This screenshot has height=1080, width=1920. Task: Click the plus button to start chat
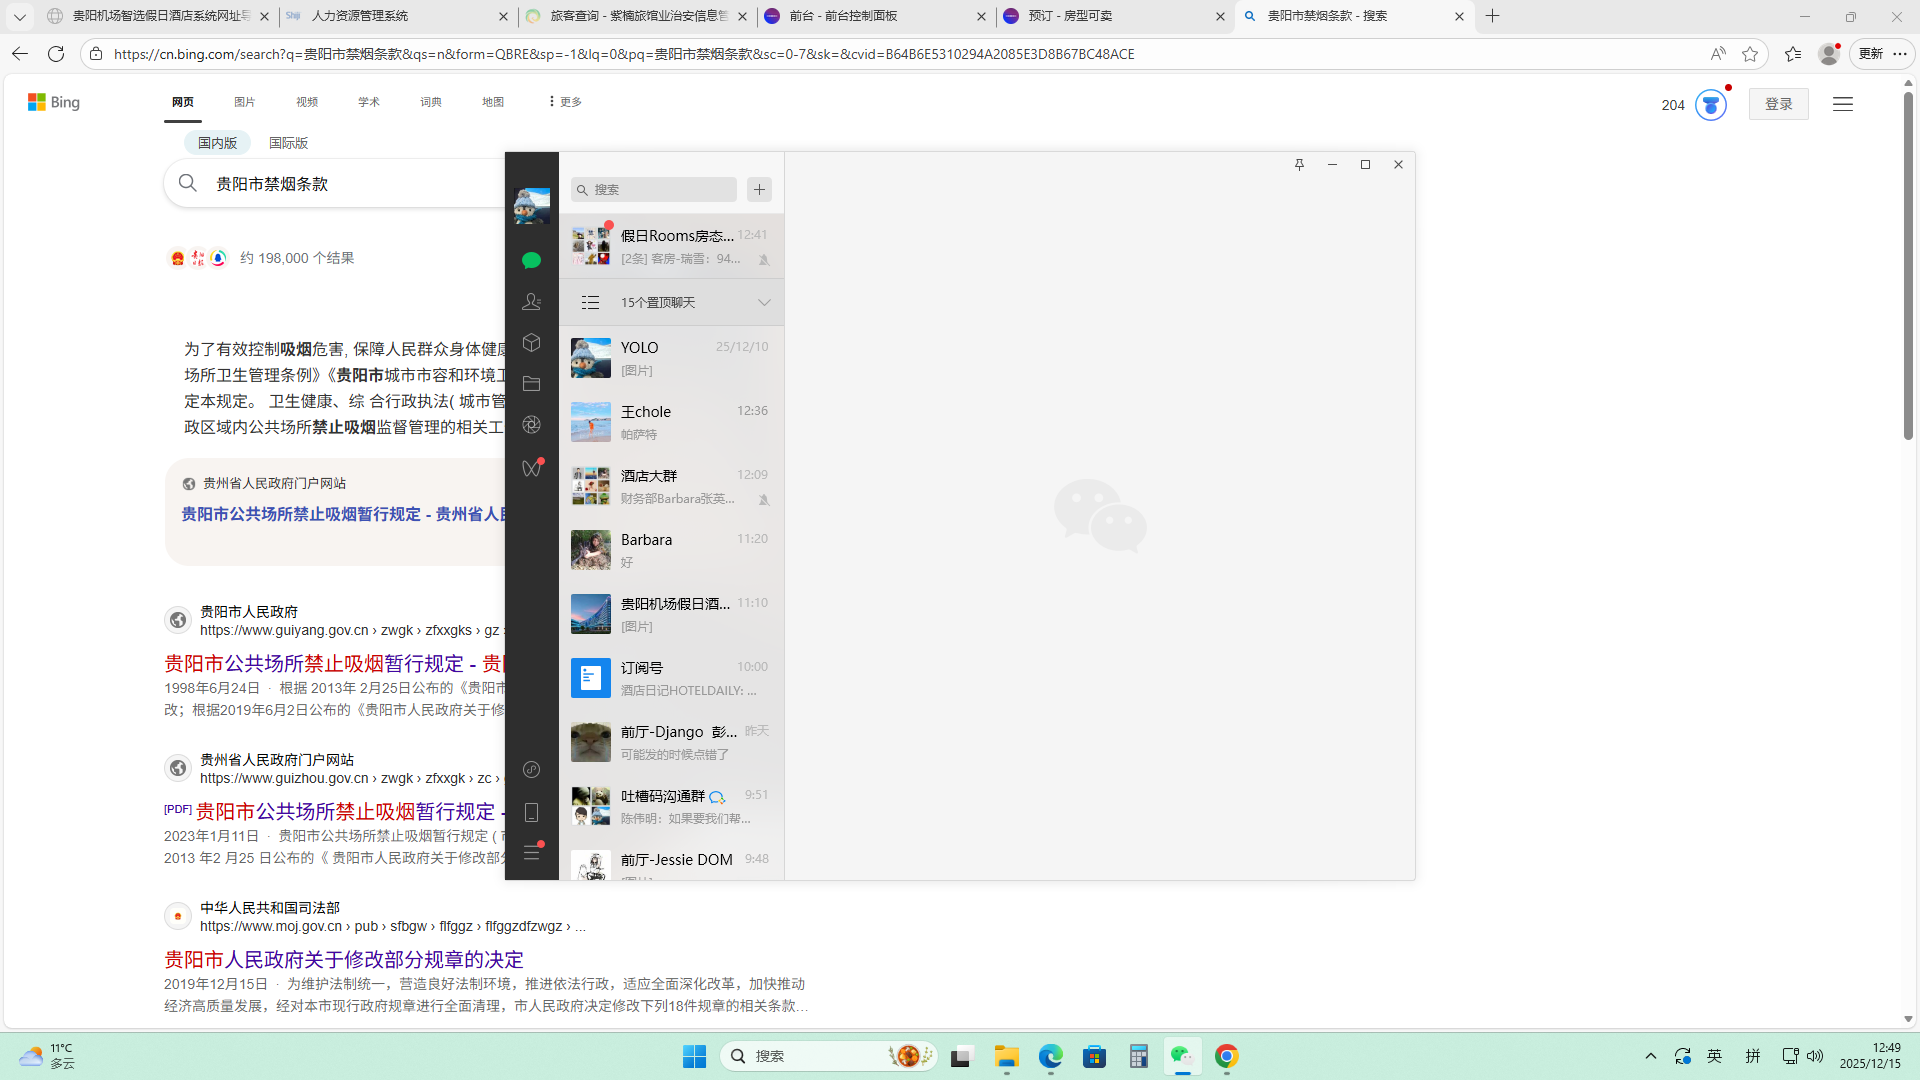coord(759,190)
